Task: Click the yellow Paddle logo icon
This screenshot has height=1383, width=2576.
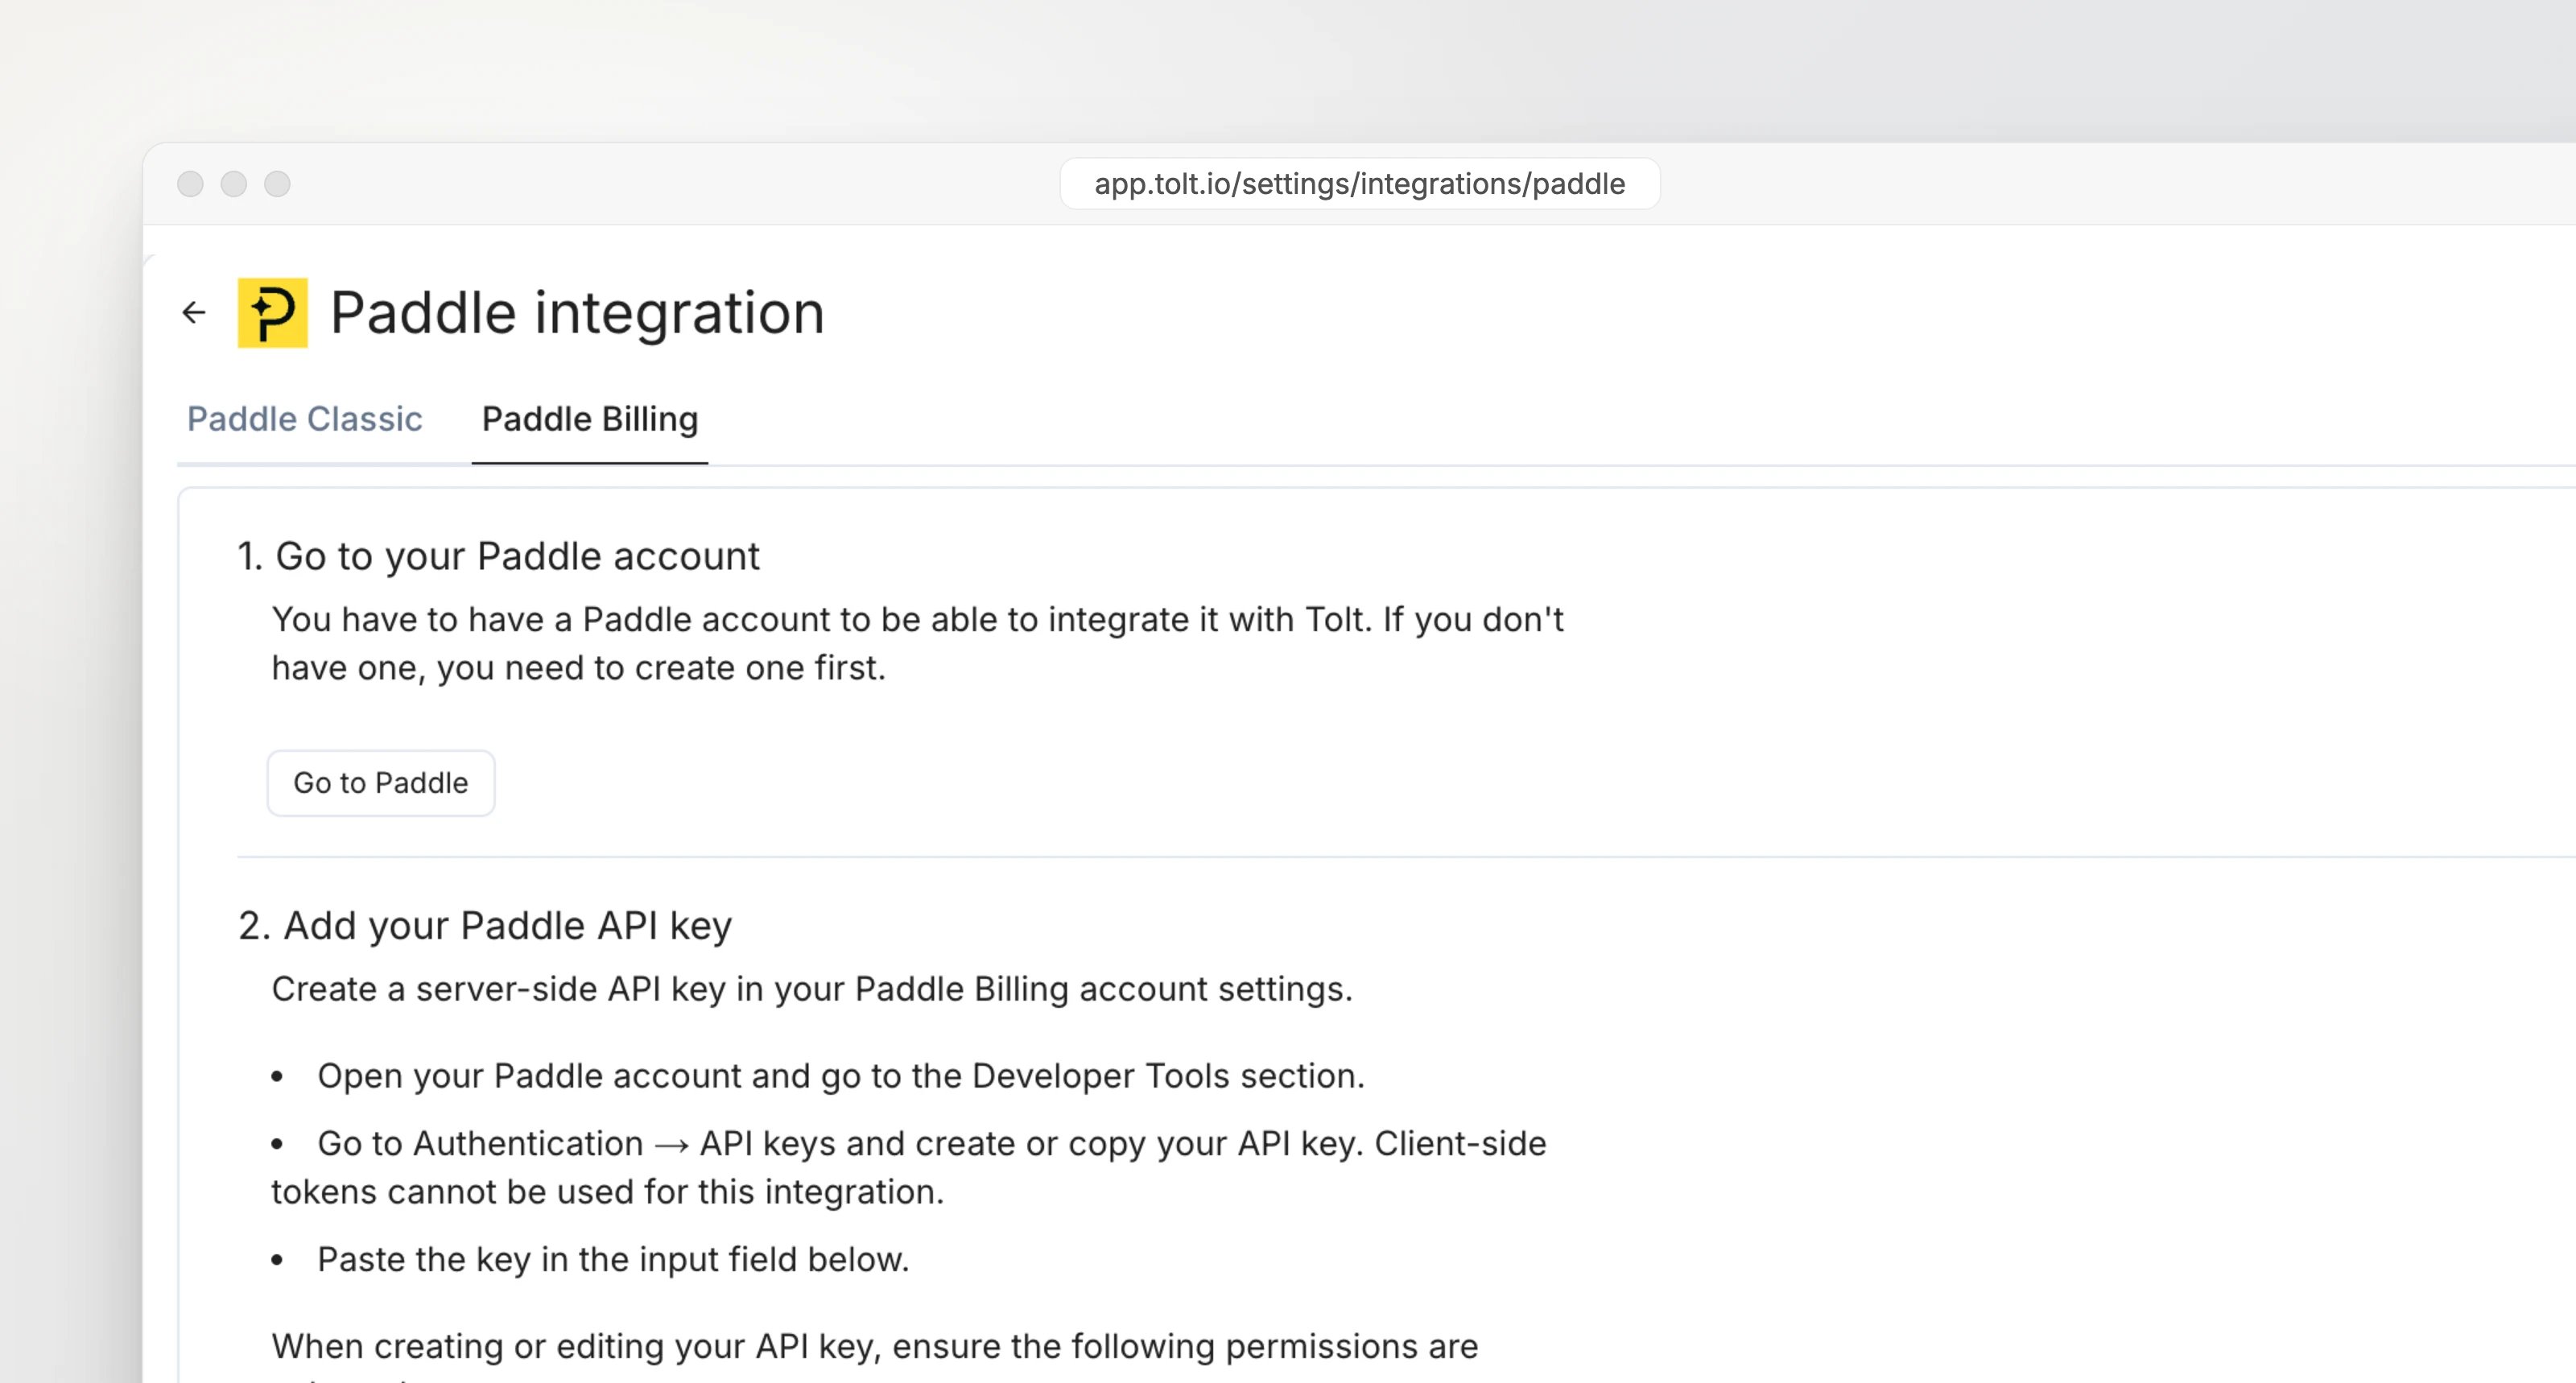Action: click(x=272, y=313)
